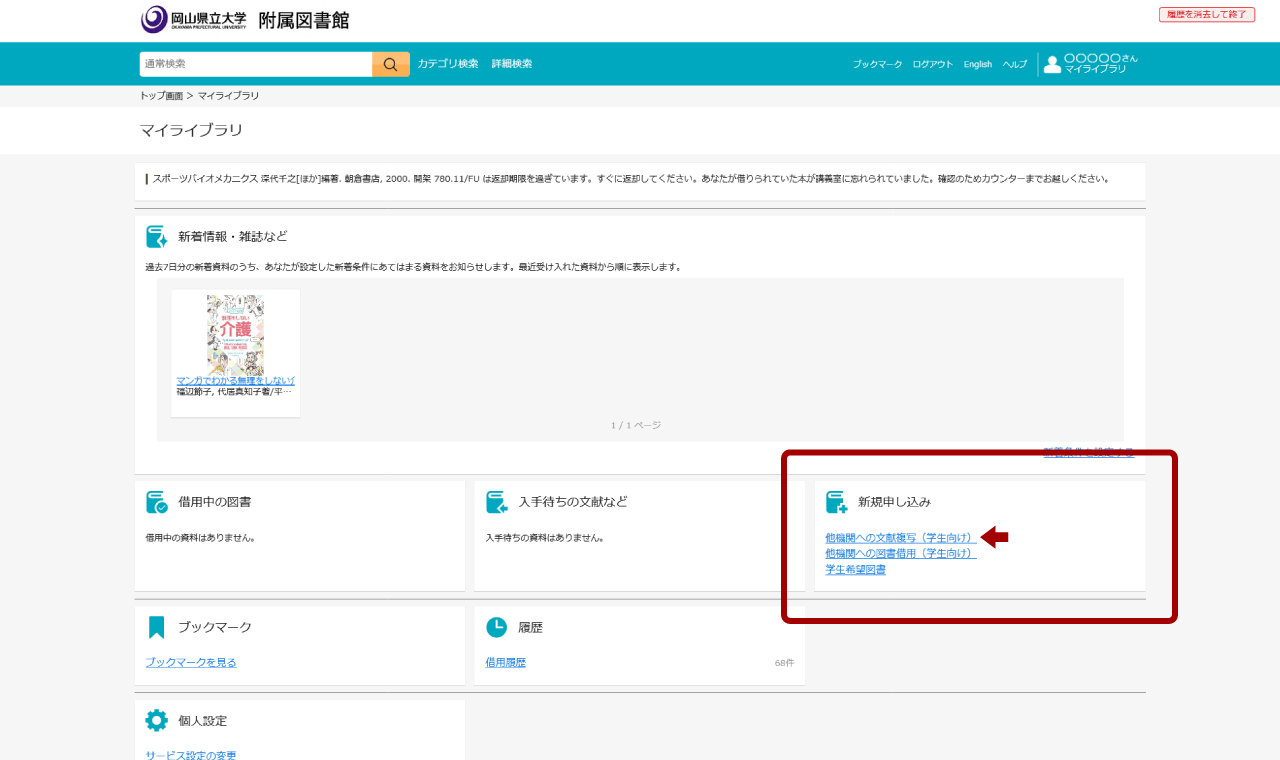Click the 入手待ちの文献など book icon
1280x760 pixels.
497,502
